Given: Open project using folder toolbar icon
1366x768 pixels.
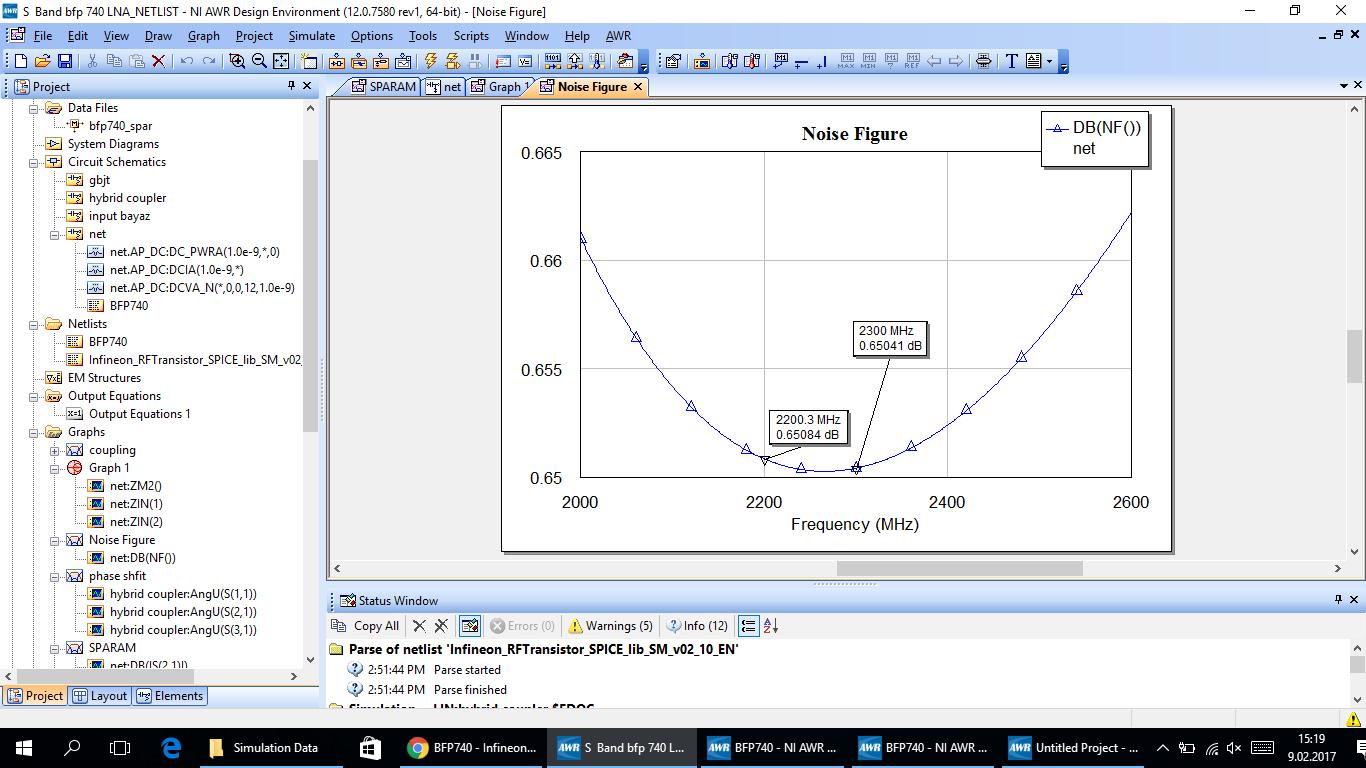Looking at the screenshot, I should (42, 61).
